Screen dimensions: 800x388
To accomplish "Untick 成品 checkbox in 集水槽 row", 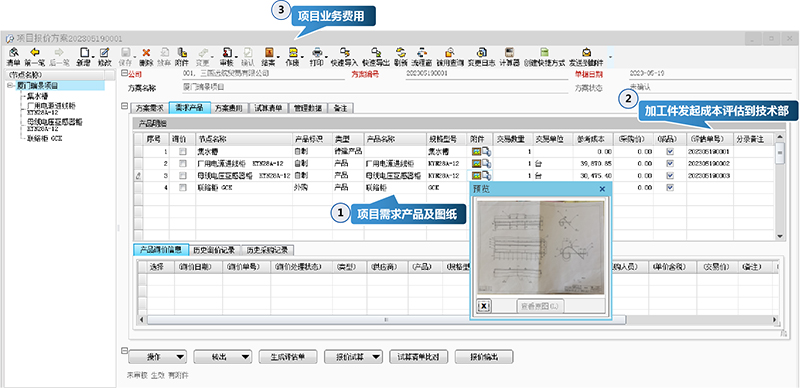I will pos(670,152).
